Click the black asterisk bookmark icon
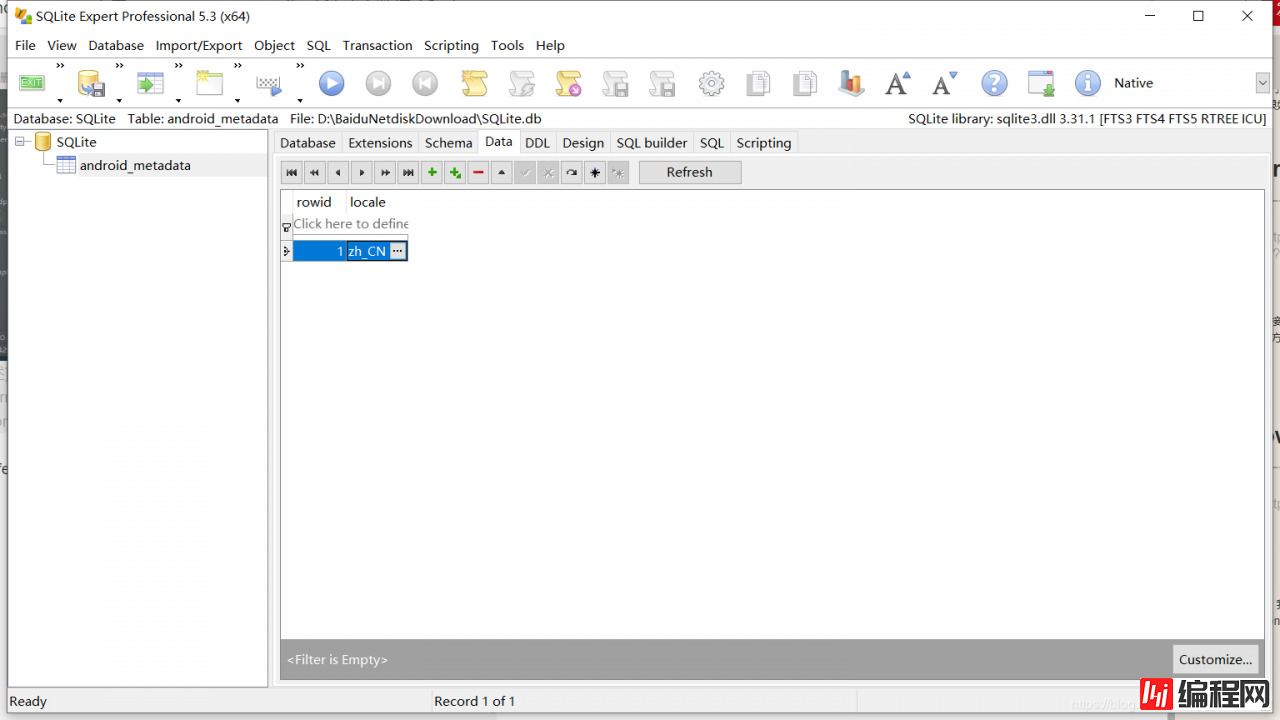Screen dimensions: 1280x720 click(595, 172)
